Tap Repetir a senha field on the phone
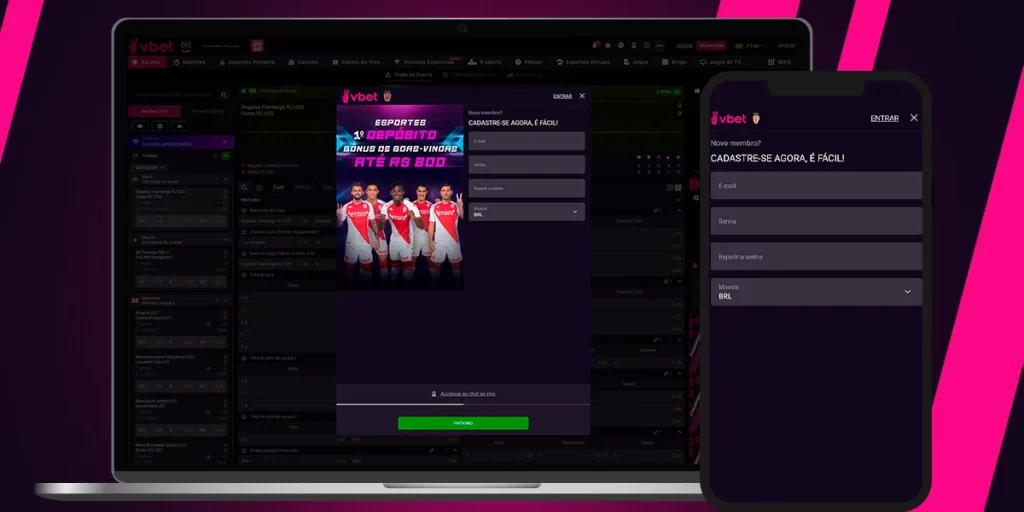This screenshot has width=1024, height=512. 816,257
